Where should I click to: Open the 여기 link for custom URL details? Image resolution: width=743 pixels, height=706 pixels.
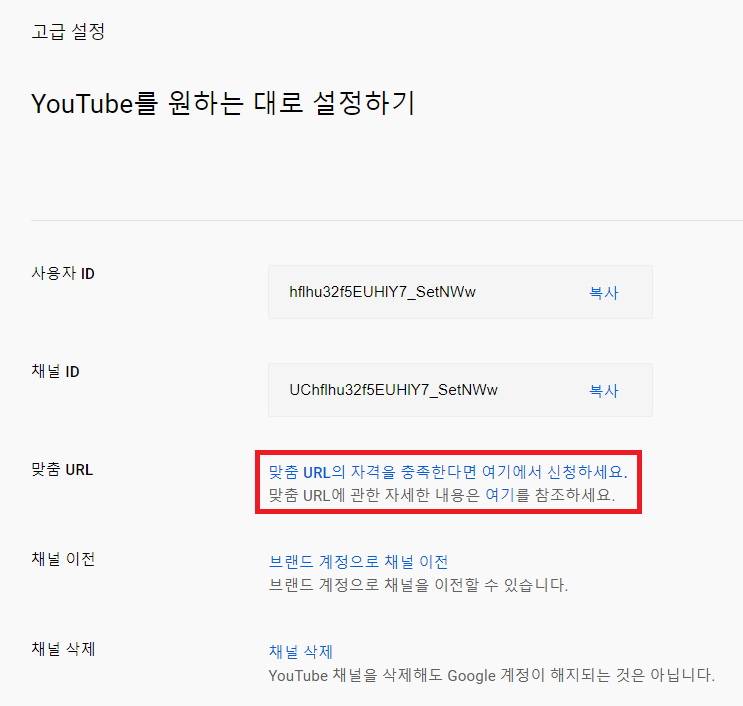pos(500,495)
